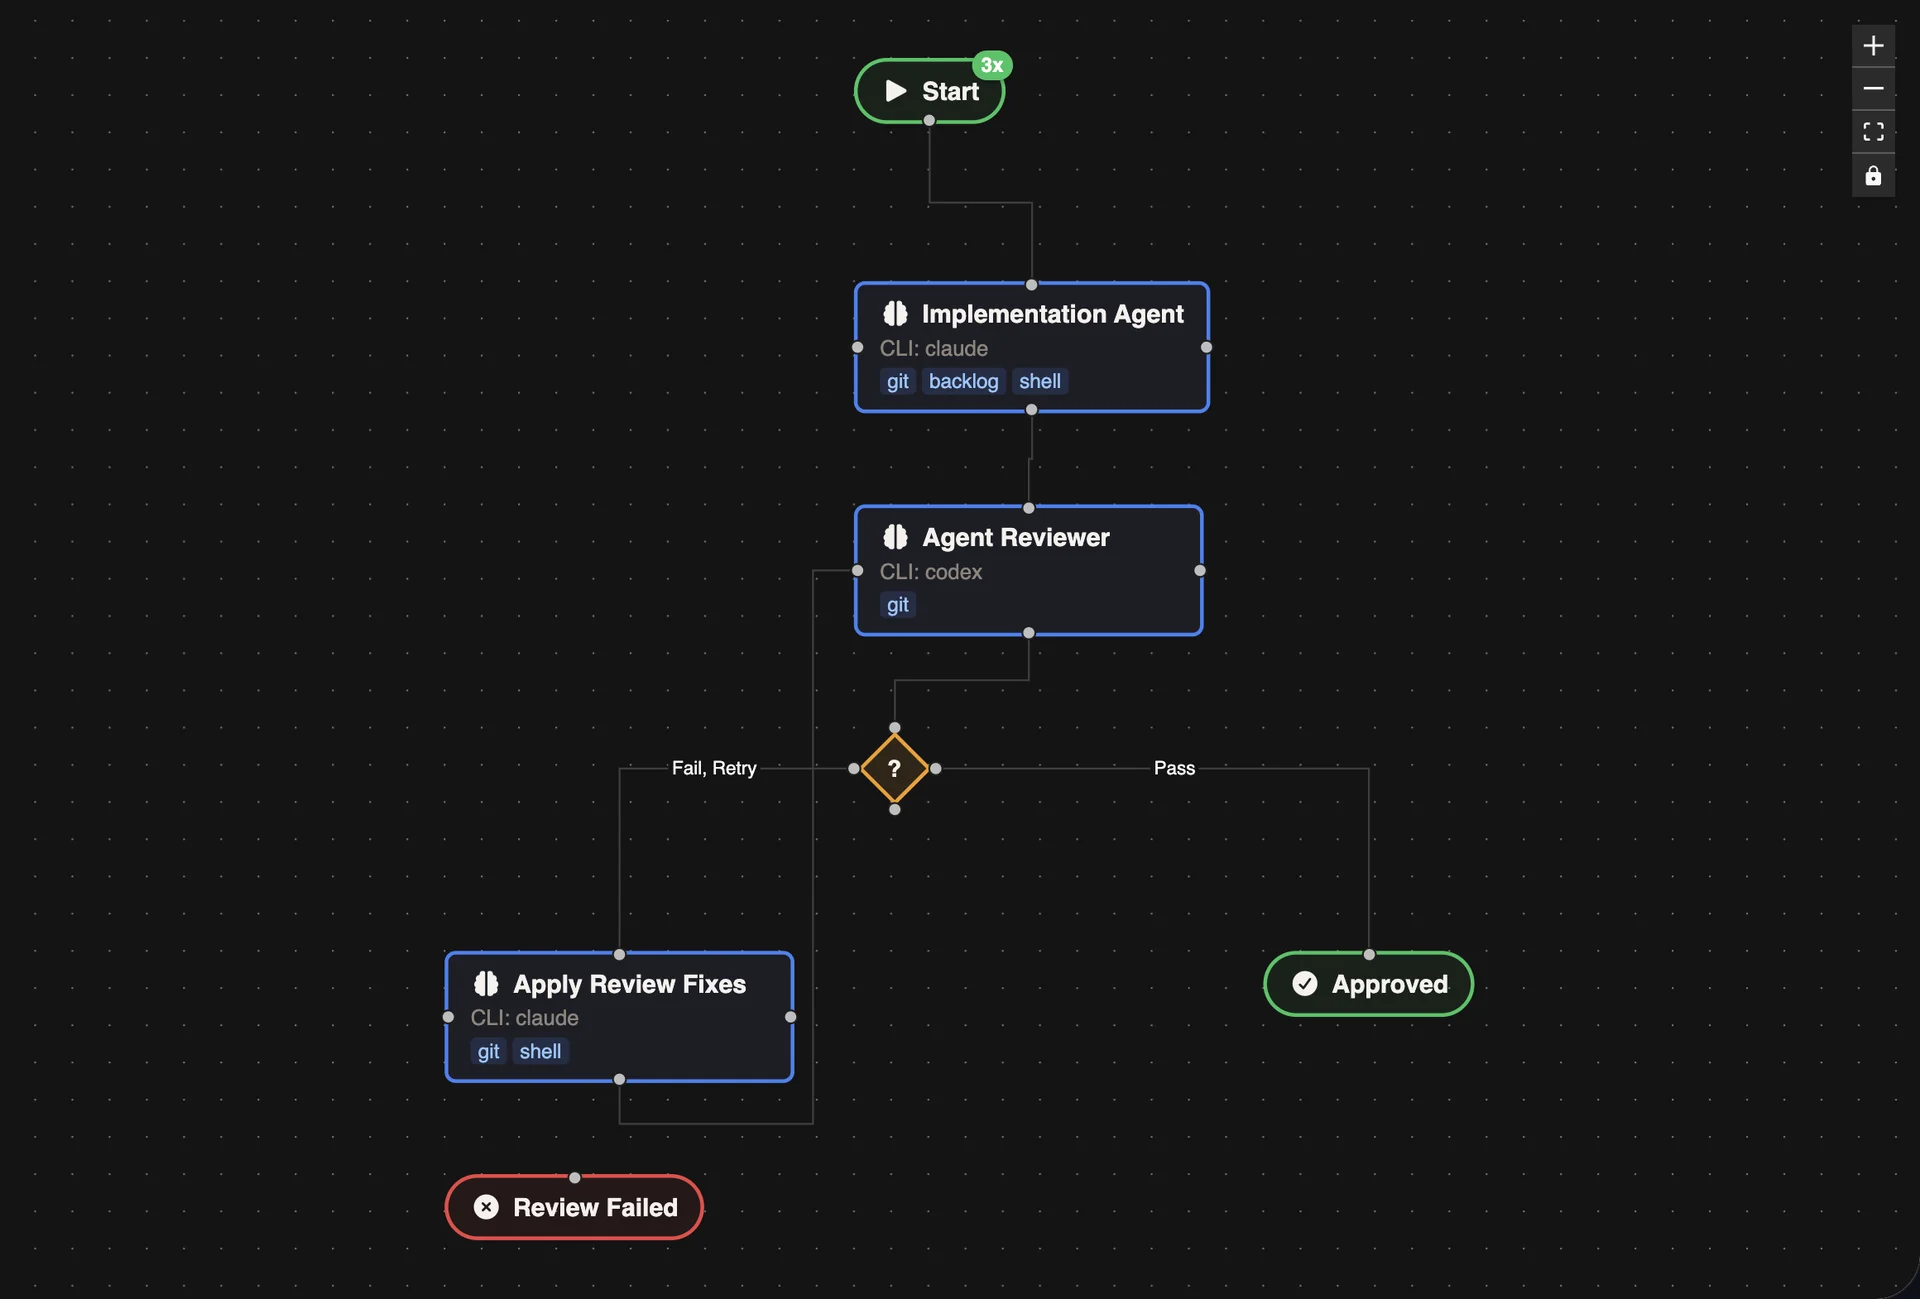Click the shell tag on Apply Review Fixes
This screenshot has height=1299, width=1920.
point(540,1051)
